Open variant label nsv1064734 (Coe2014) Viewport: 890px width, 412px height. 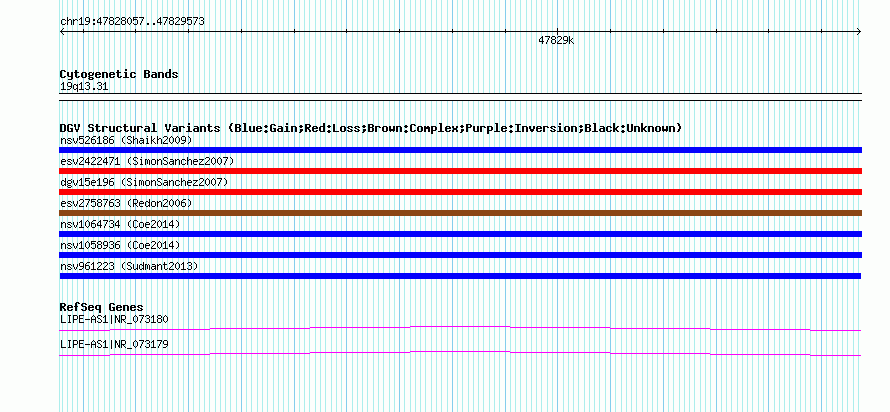pyautogui.click(x=120, y=224)
